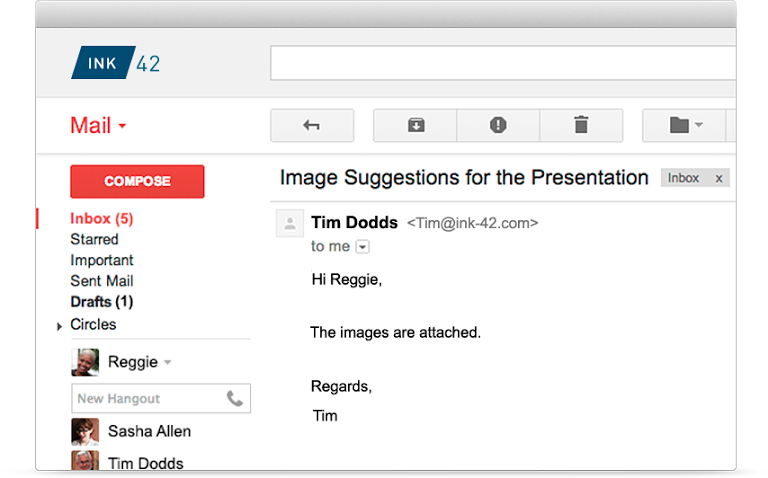Open the Mail dropdown menu

click(98, 126)
